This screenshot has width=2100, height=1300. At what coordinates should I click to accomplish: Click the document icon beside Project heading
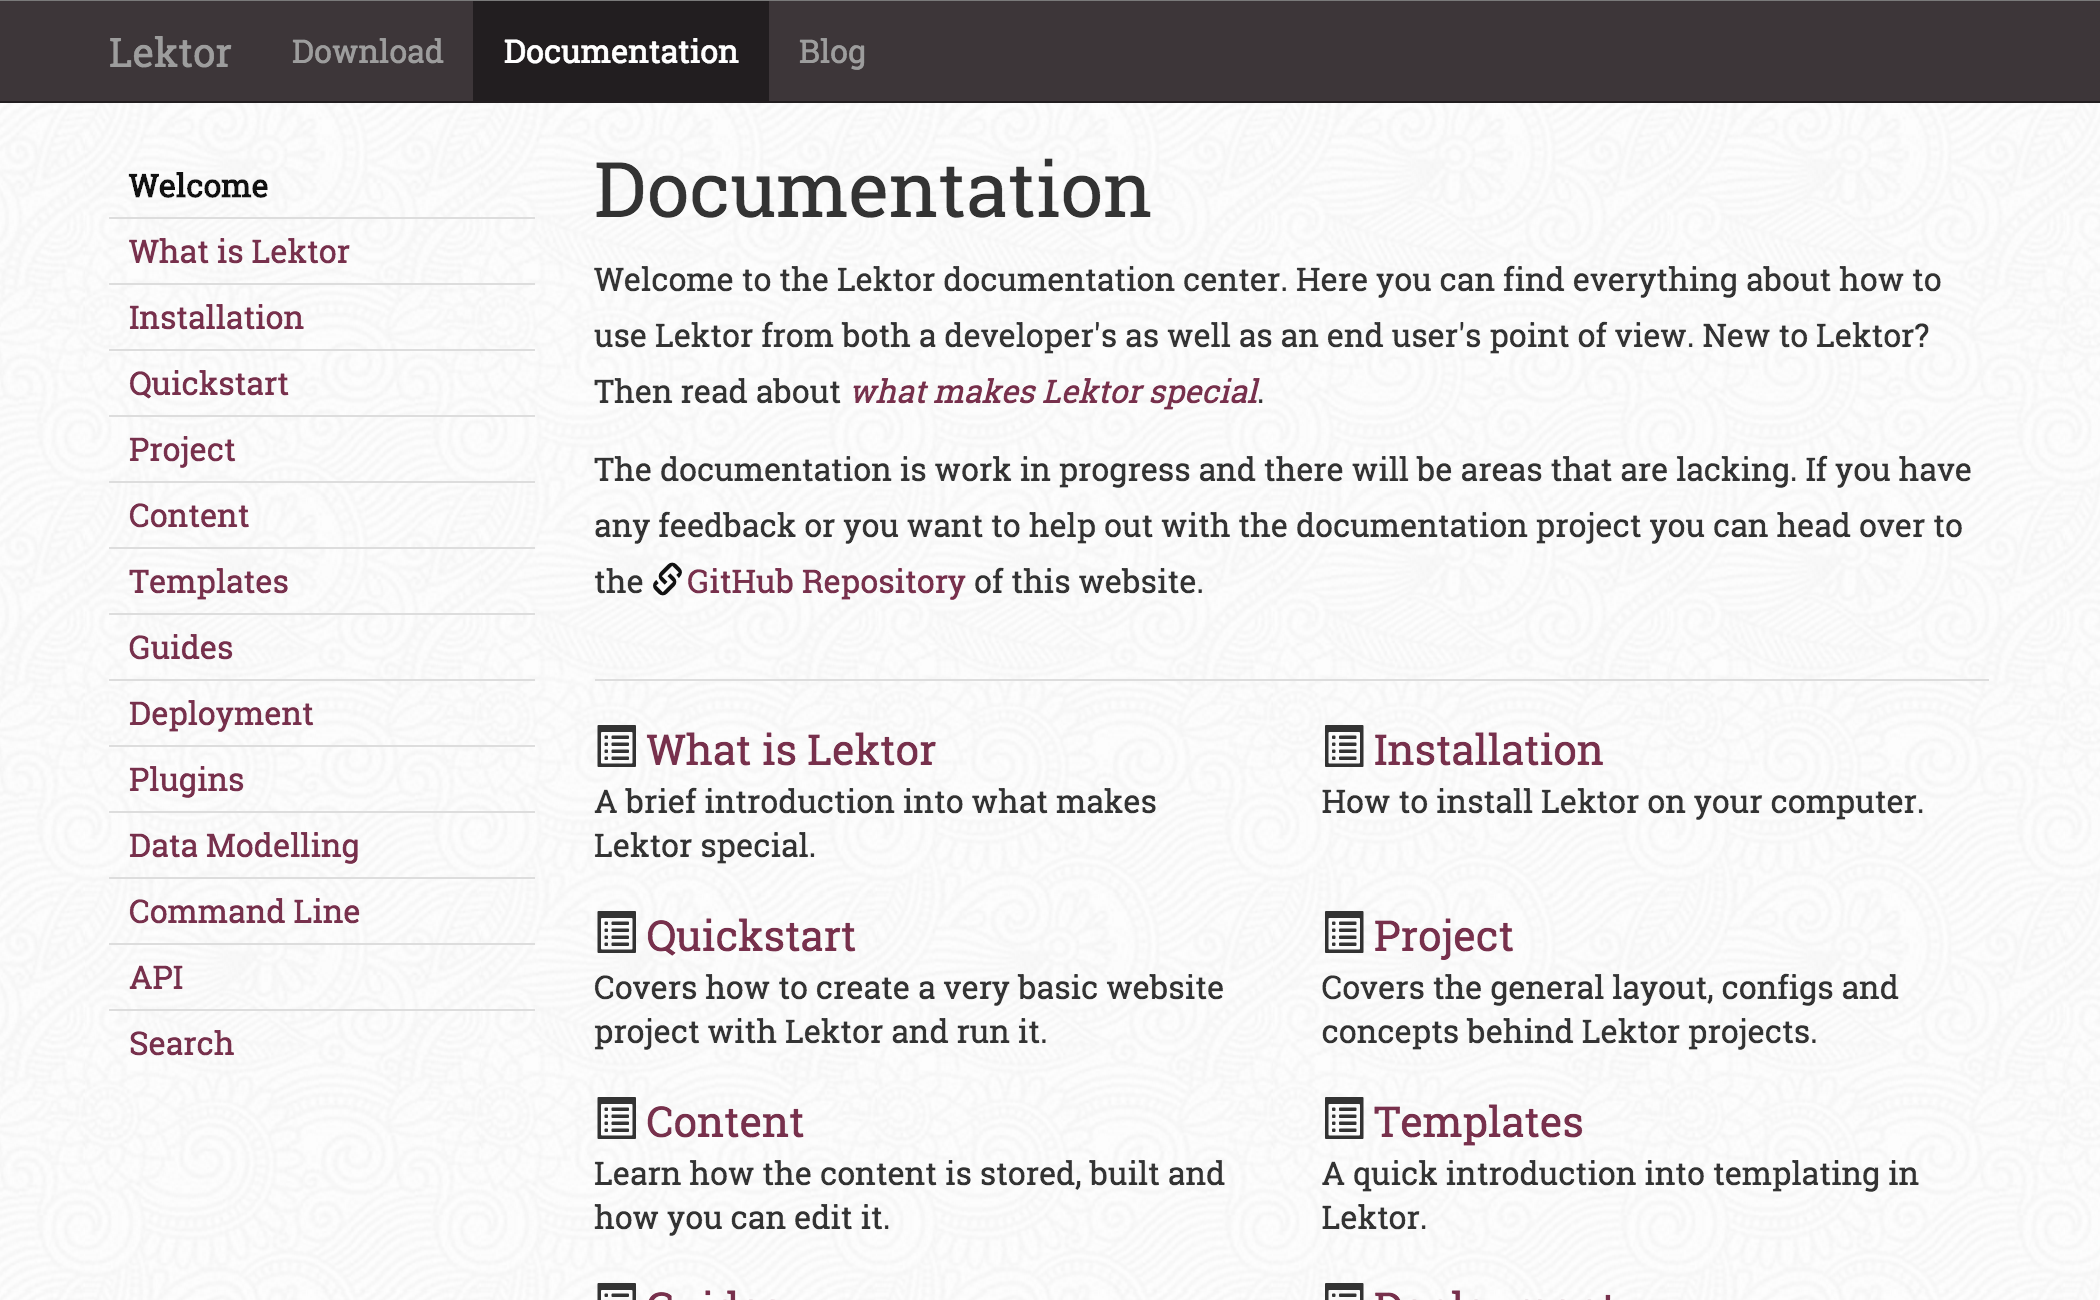pos(1343,933)
